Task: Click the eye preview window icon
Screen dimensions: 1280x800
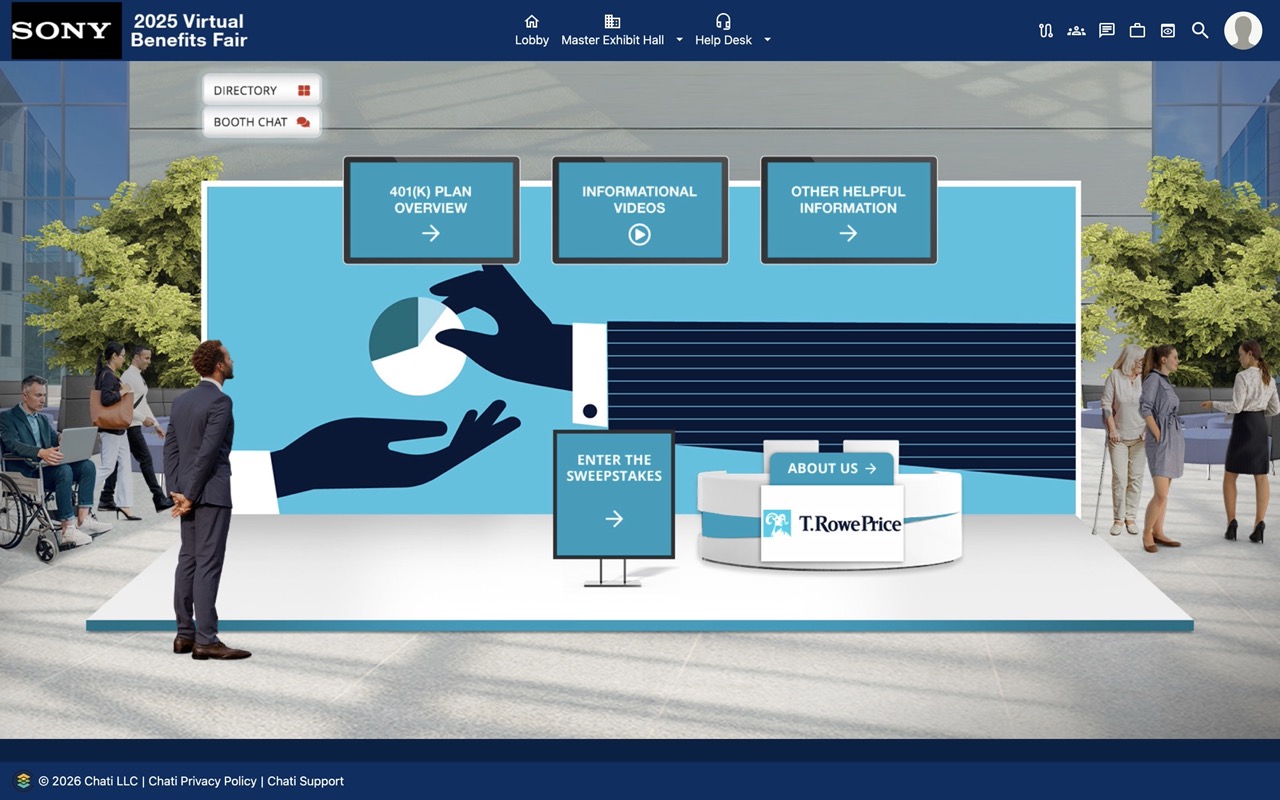Action: (1168, 31)
